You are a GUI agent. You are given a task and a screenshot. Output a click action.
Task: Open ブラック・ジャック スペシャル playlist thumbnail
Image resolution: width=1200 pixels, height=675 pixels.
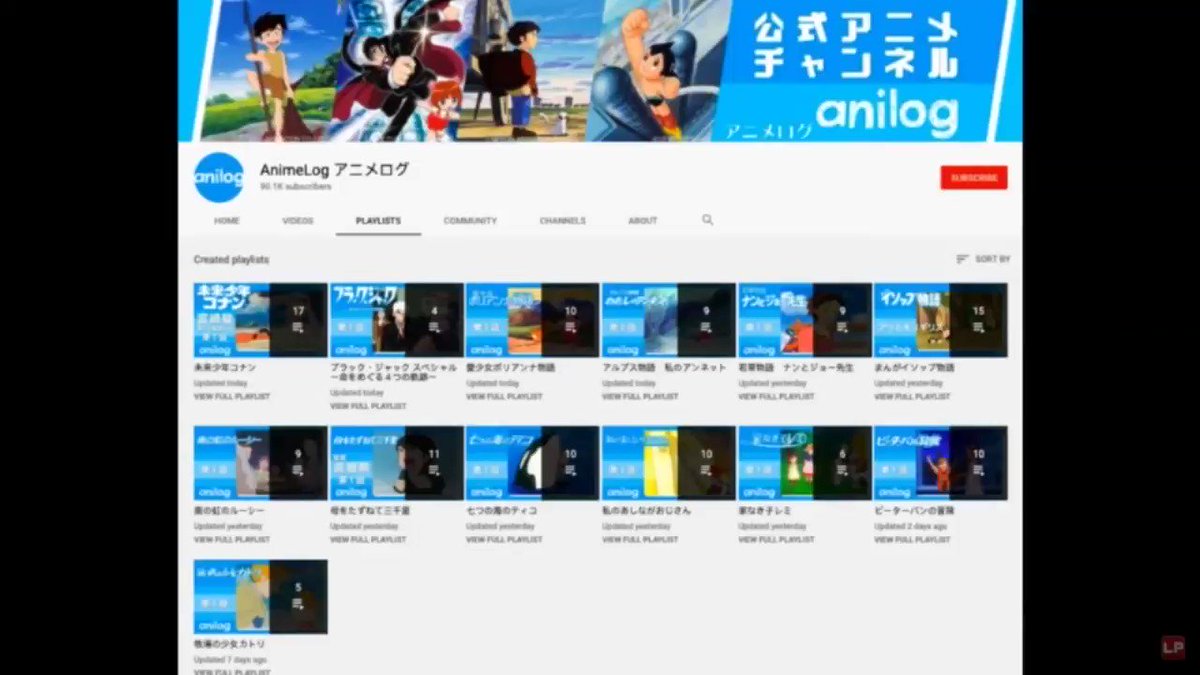coord(397,320)
